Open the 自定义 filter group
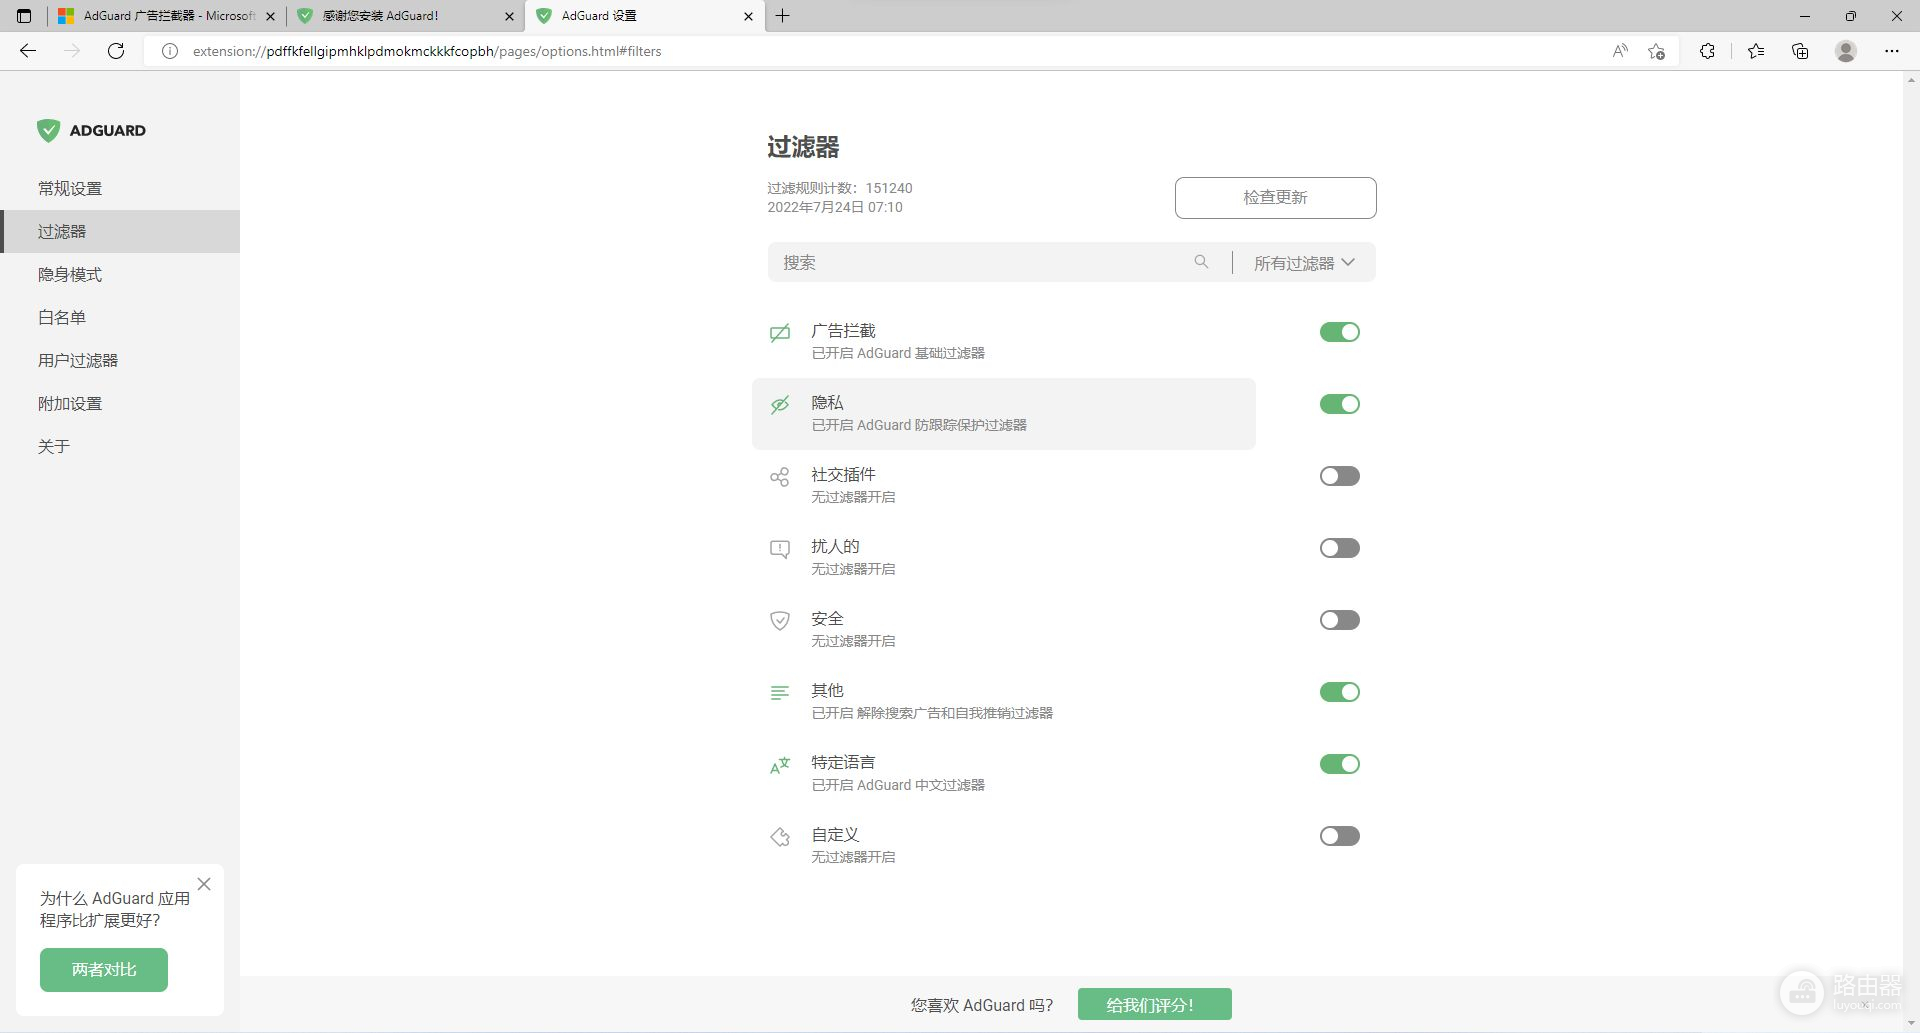This screenshot has height=1033, width=1920. point(1003,845)
